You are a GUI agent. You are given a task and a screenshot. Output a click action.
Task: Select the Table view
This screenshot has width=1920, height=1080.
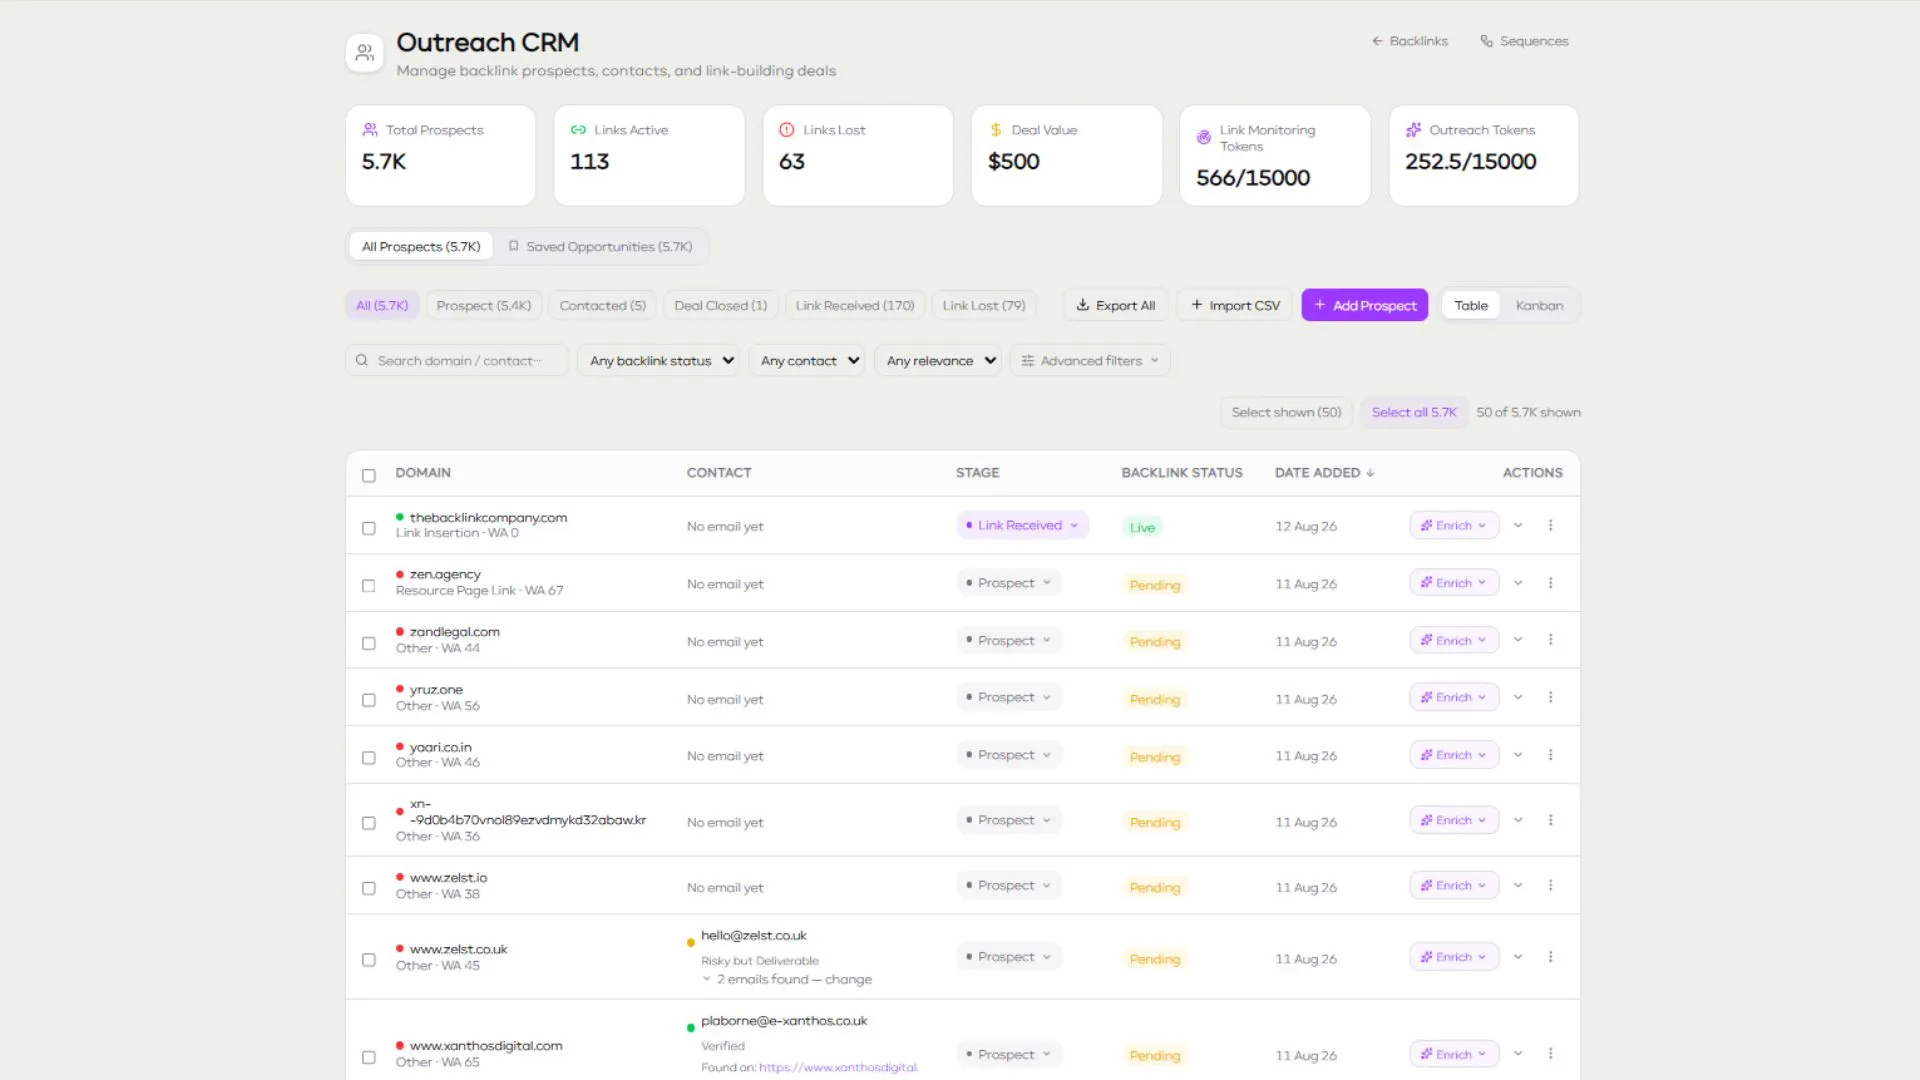1471,305
